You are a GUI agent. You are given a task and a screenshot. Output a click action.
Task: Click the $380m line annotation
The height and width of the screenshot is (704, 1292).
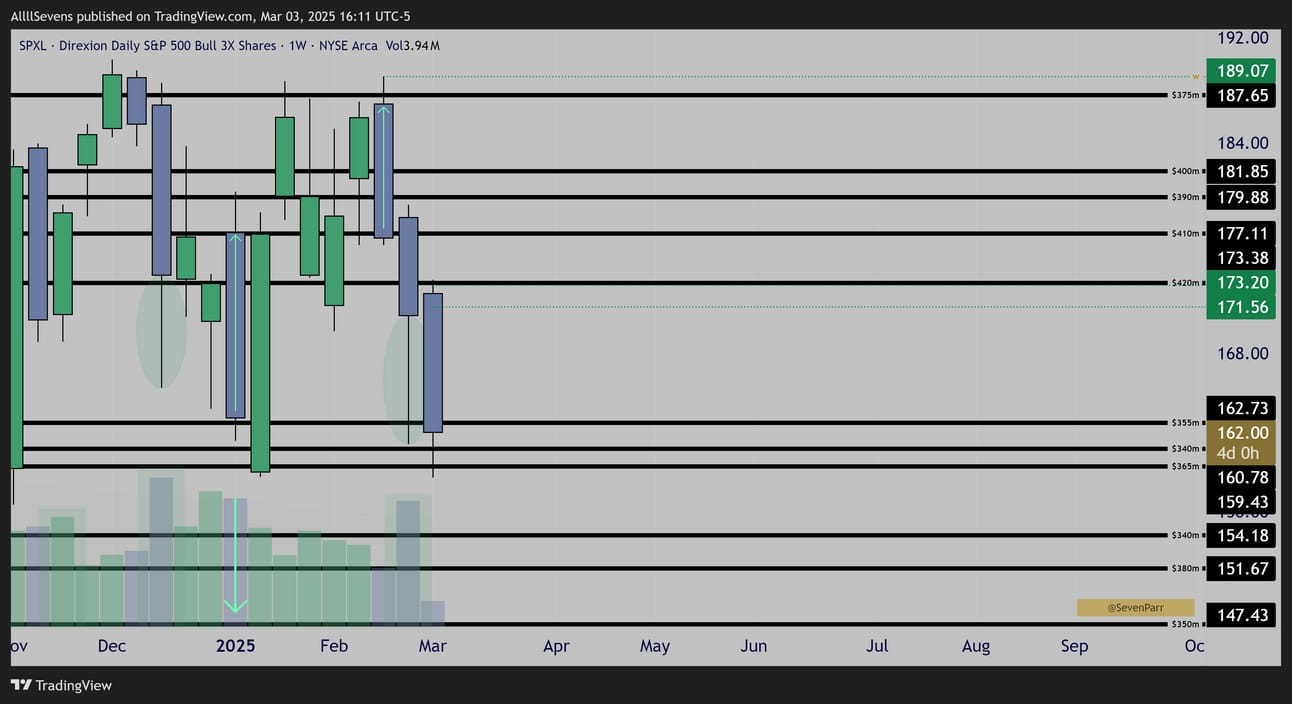pos(1184,568)
